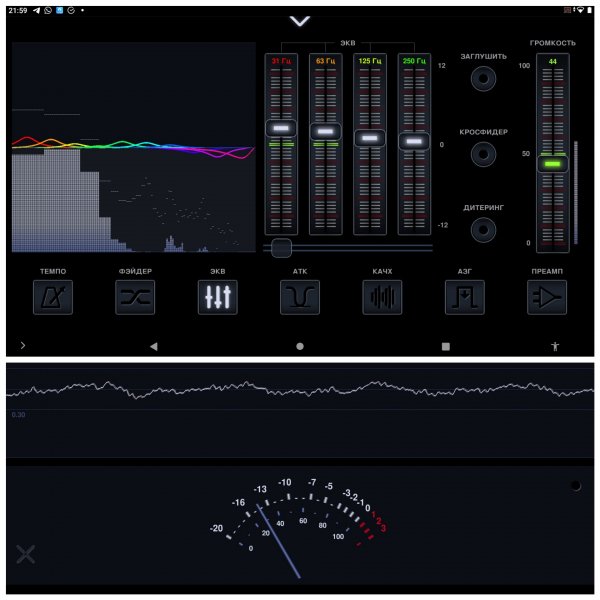Image resolution: width=600 pixels, height=600 pixels.
Task: Toggle the ДИТЕРИНГ knob
Action: [x=483, y=230]
